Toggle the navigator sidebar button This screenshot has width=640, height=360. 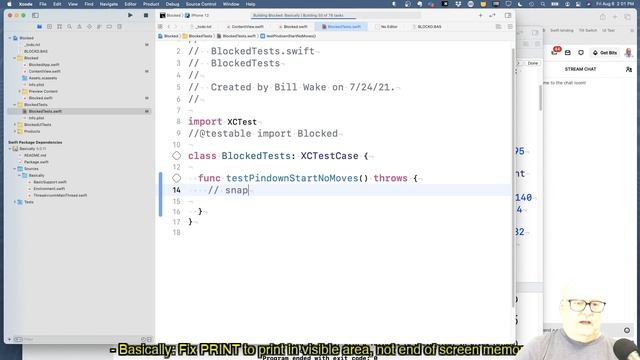[35, 15]
